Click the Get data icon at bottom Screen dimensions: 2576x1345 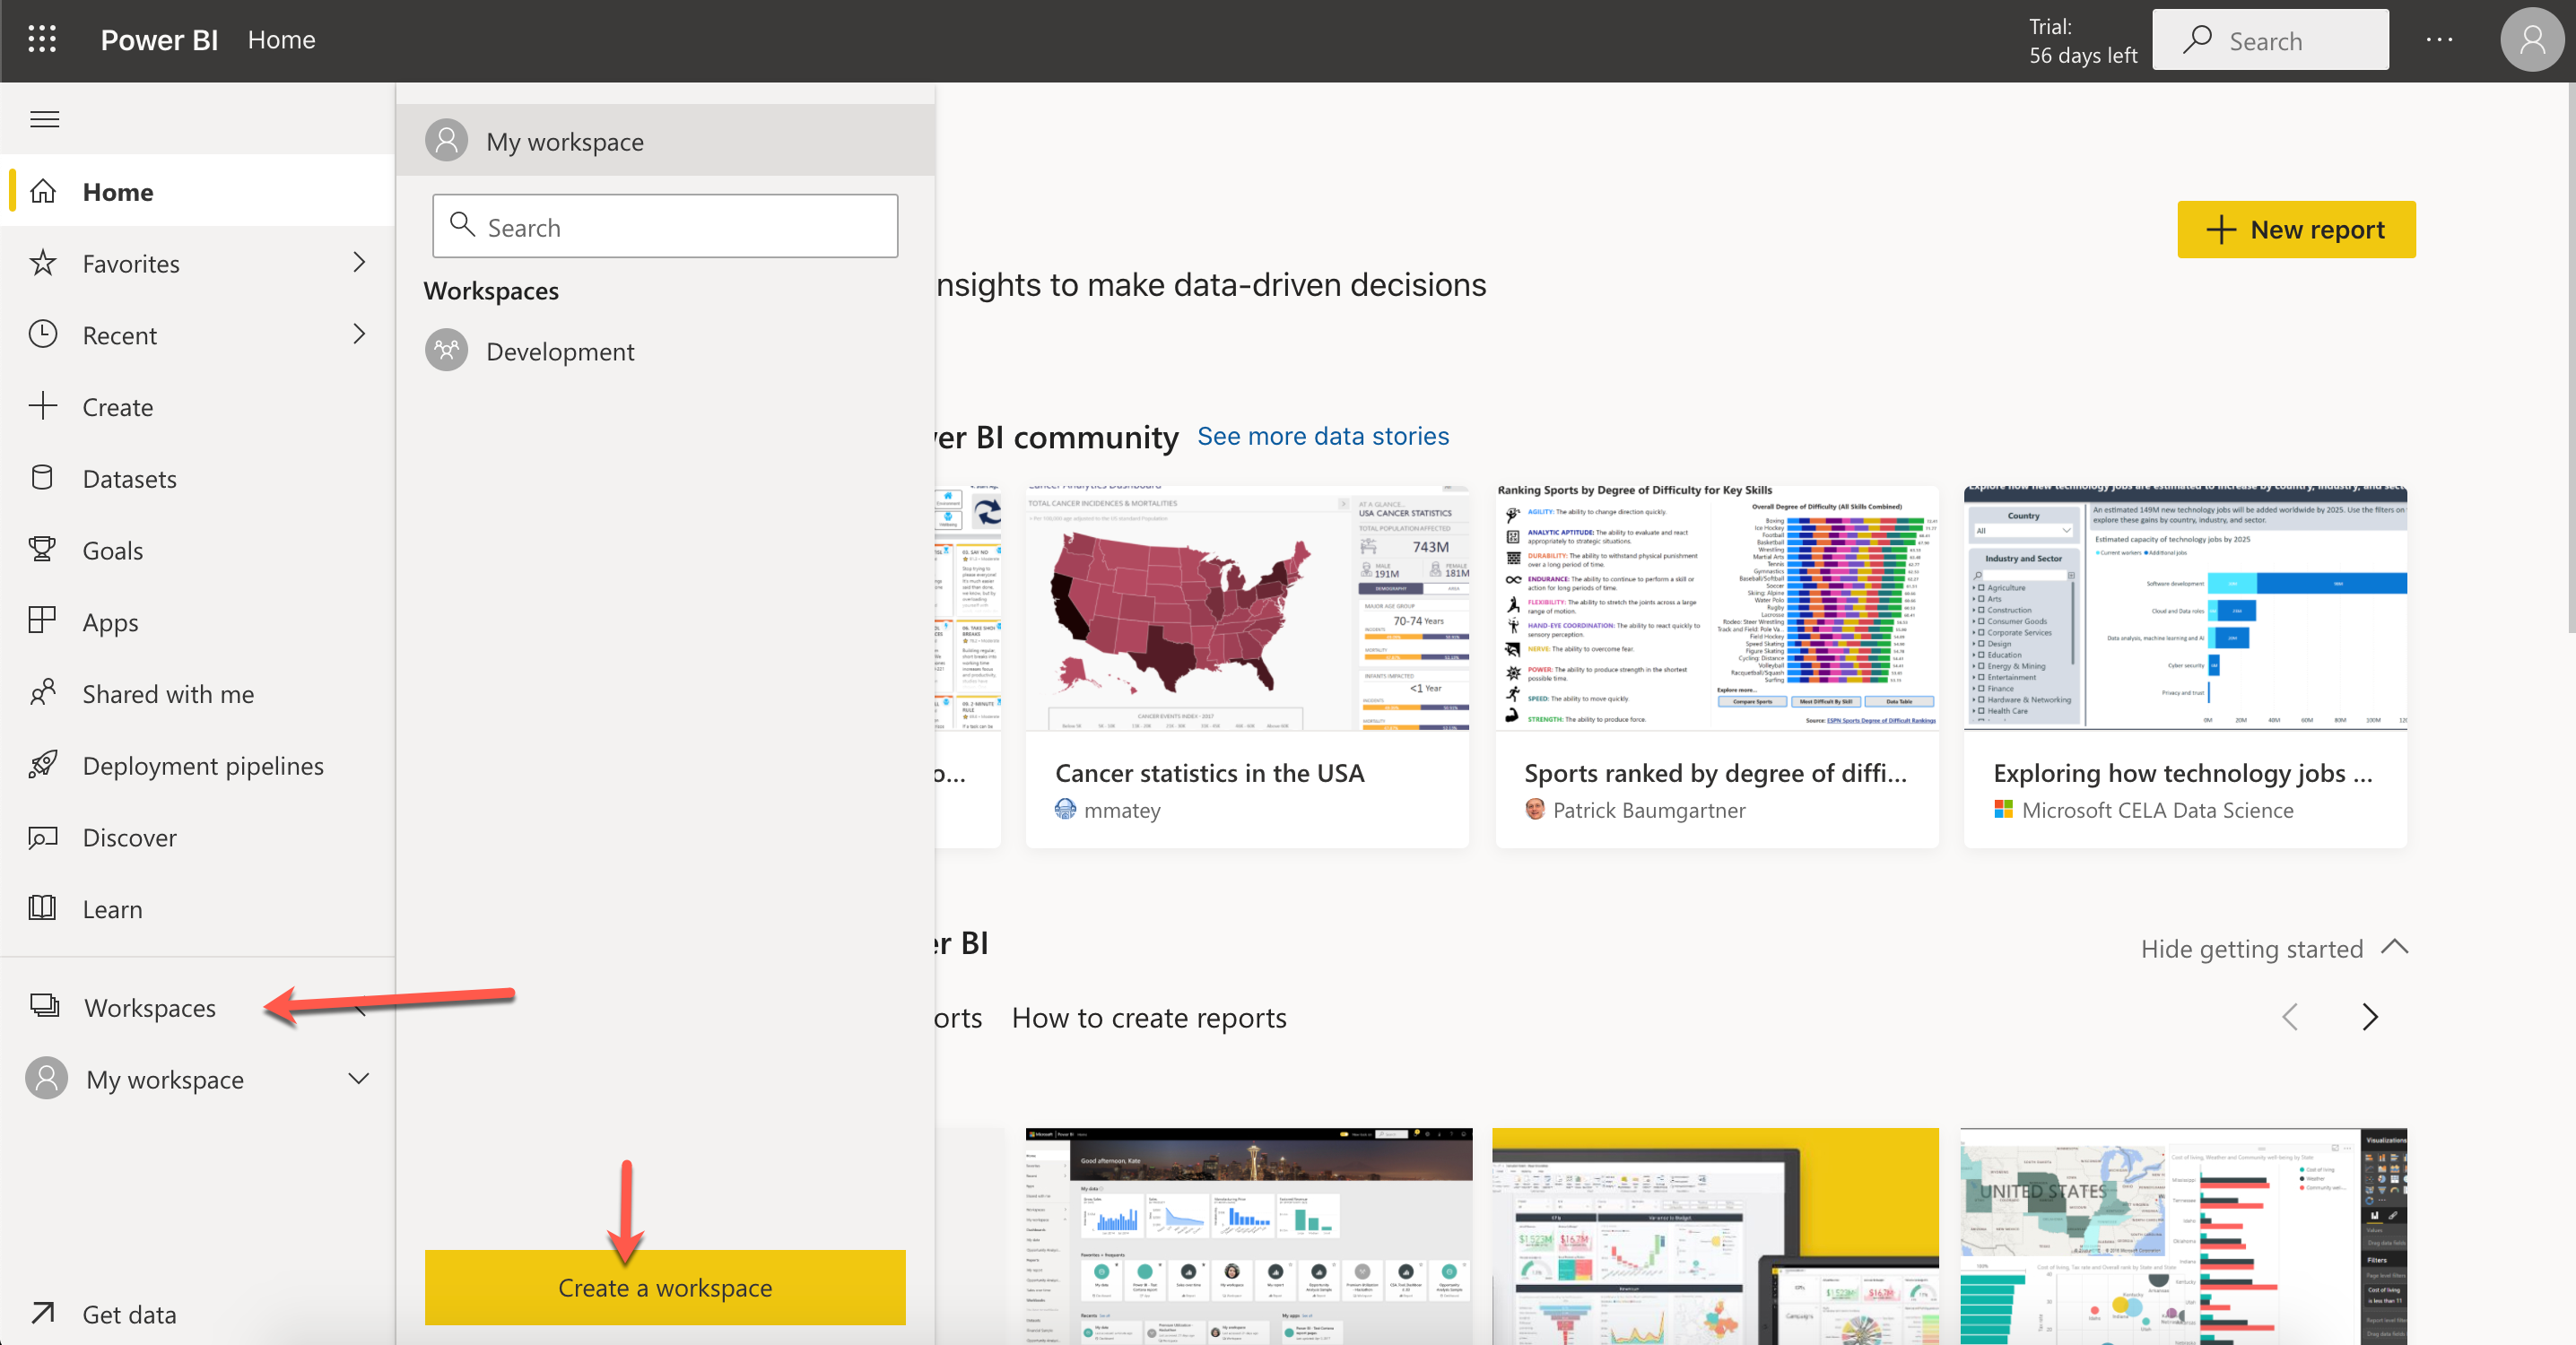coord(42,1315)
